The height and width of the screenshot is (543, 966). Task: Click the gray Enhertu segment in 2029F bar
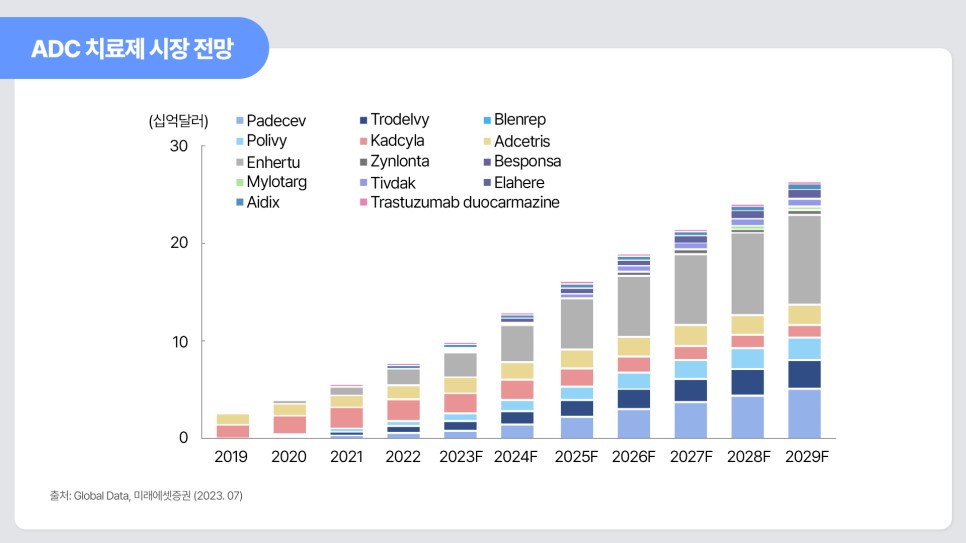(805, 259)
